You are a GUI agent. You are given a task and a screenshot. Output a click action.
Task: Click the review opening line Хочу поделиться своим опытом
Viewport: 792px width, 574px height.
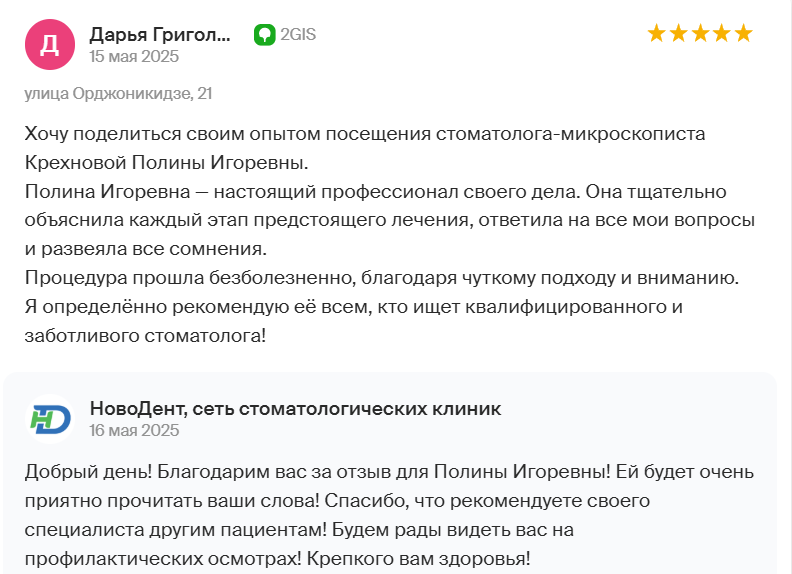pos(365,134)
